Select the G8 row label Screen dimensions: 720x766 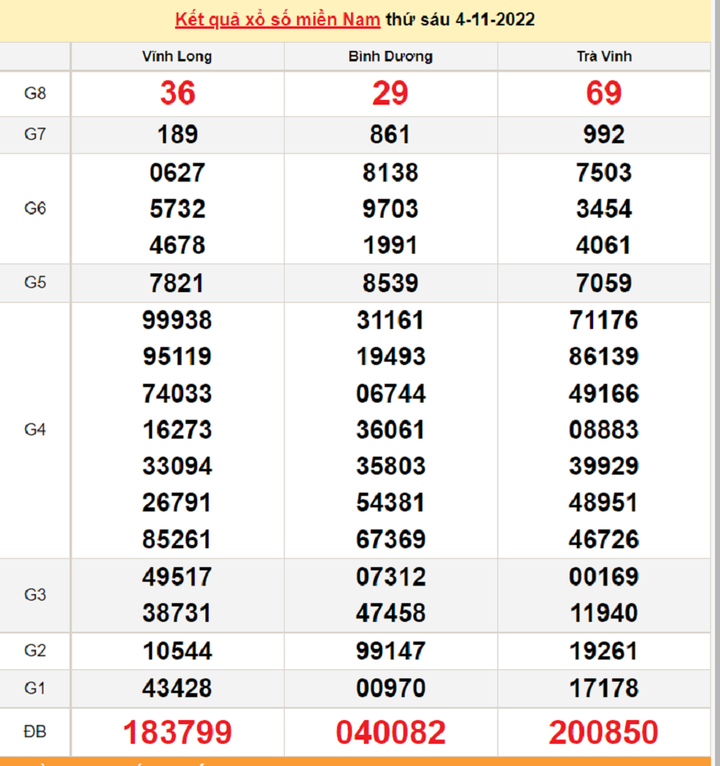point(35,94)
